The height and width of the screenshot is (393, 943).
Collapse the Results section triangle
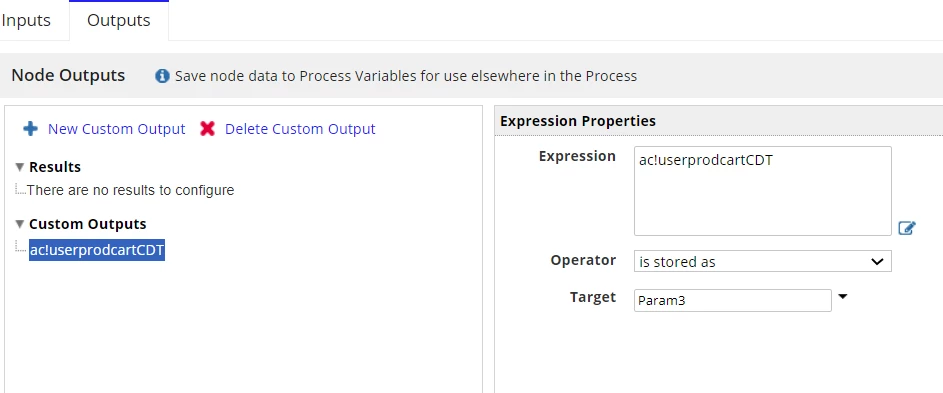coord(20,167)
